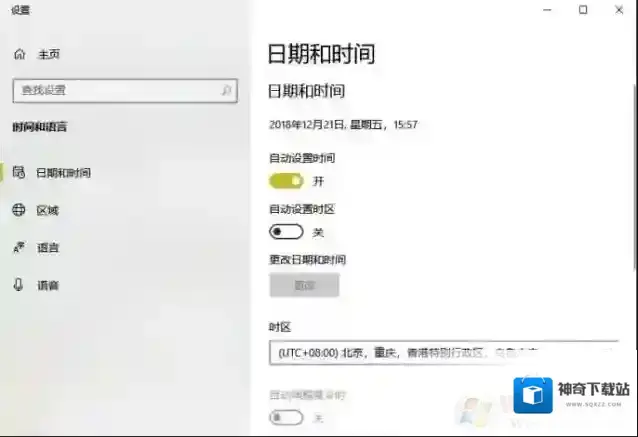The width and height of the screenshot is (638, 437).
Task: Click the magnifier icon in 查找设置 box
Action: tap(227, 90)
